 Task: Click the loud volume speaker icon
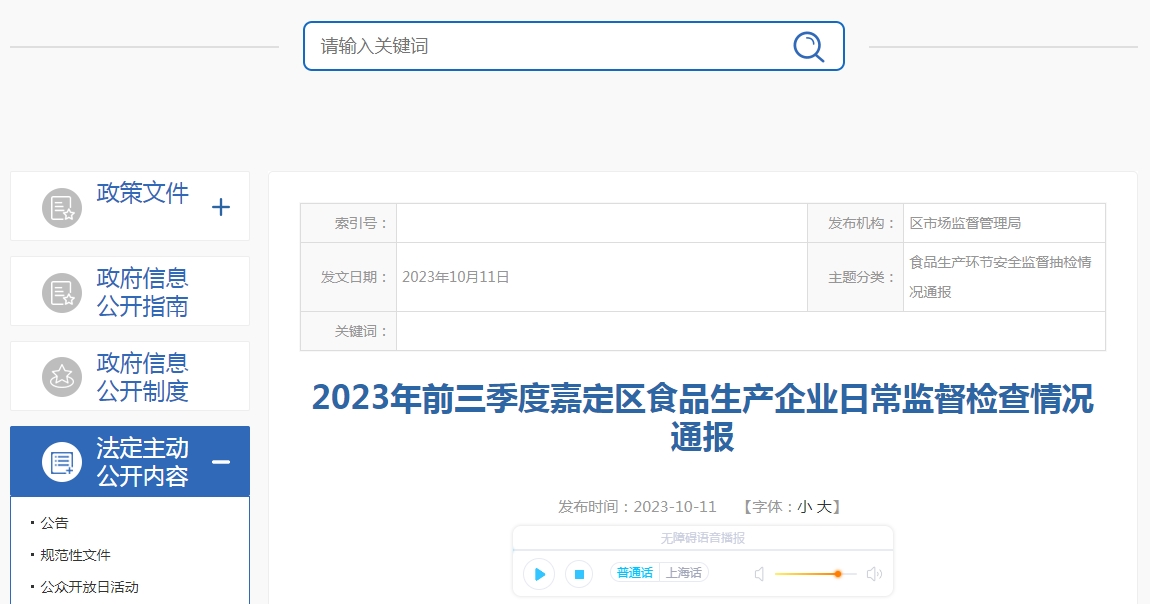pos(874,574)
